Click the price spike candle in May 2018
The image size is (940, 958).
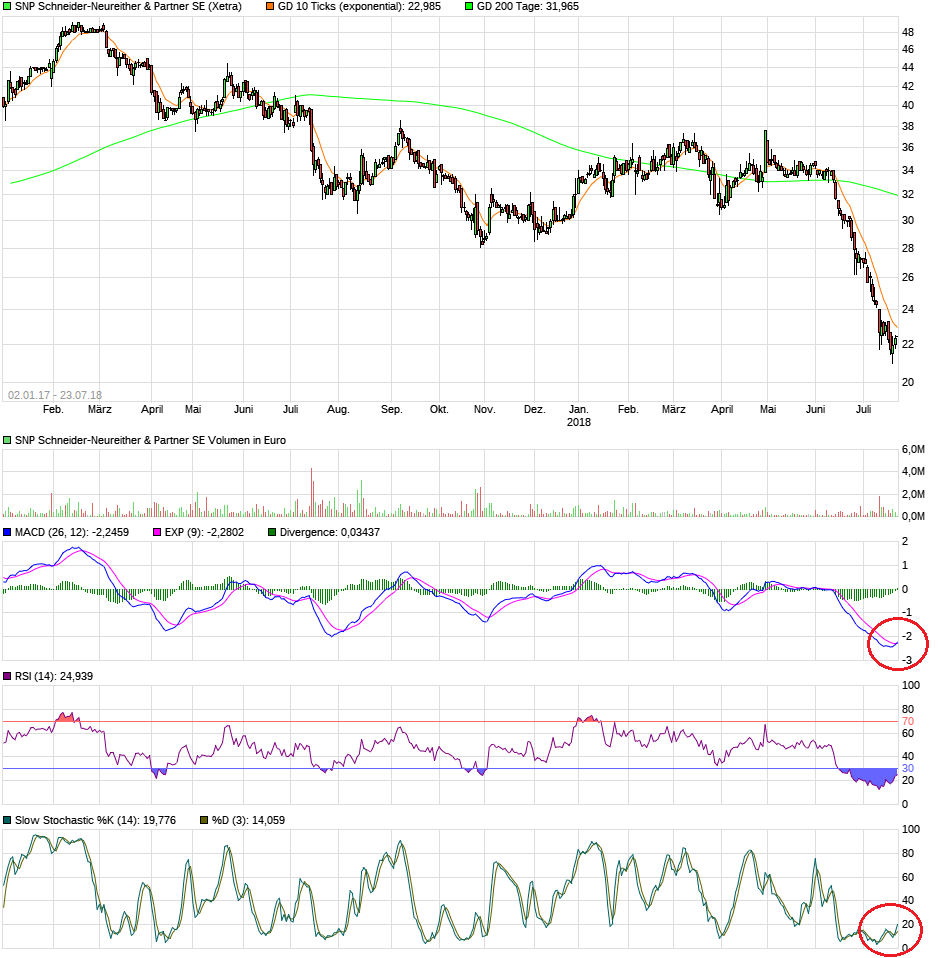pos(765,150)
